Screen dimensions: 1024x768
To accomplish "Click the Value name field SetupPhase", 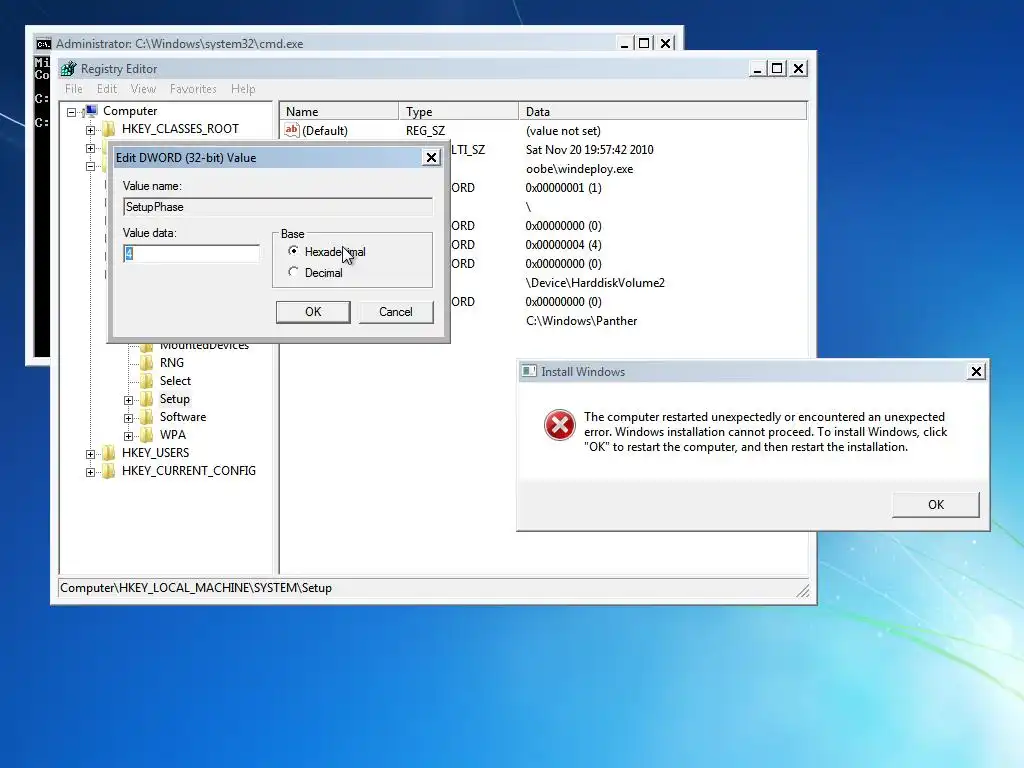I will 278,207.
